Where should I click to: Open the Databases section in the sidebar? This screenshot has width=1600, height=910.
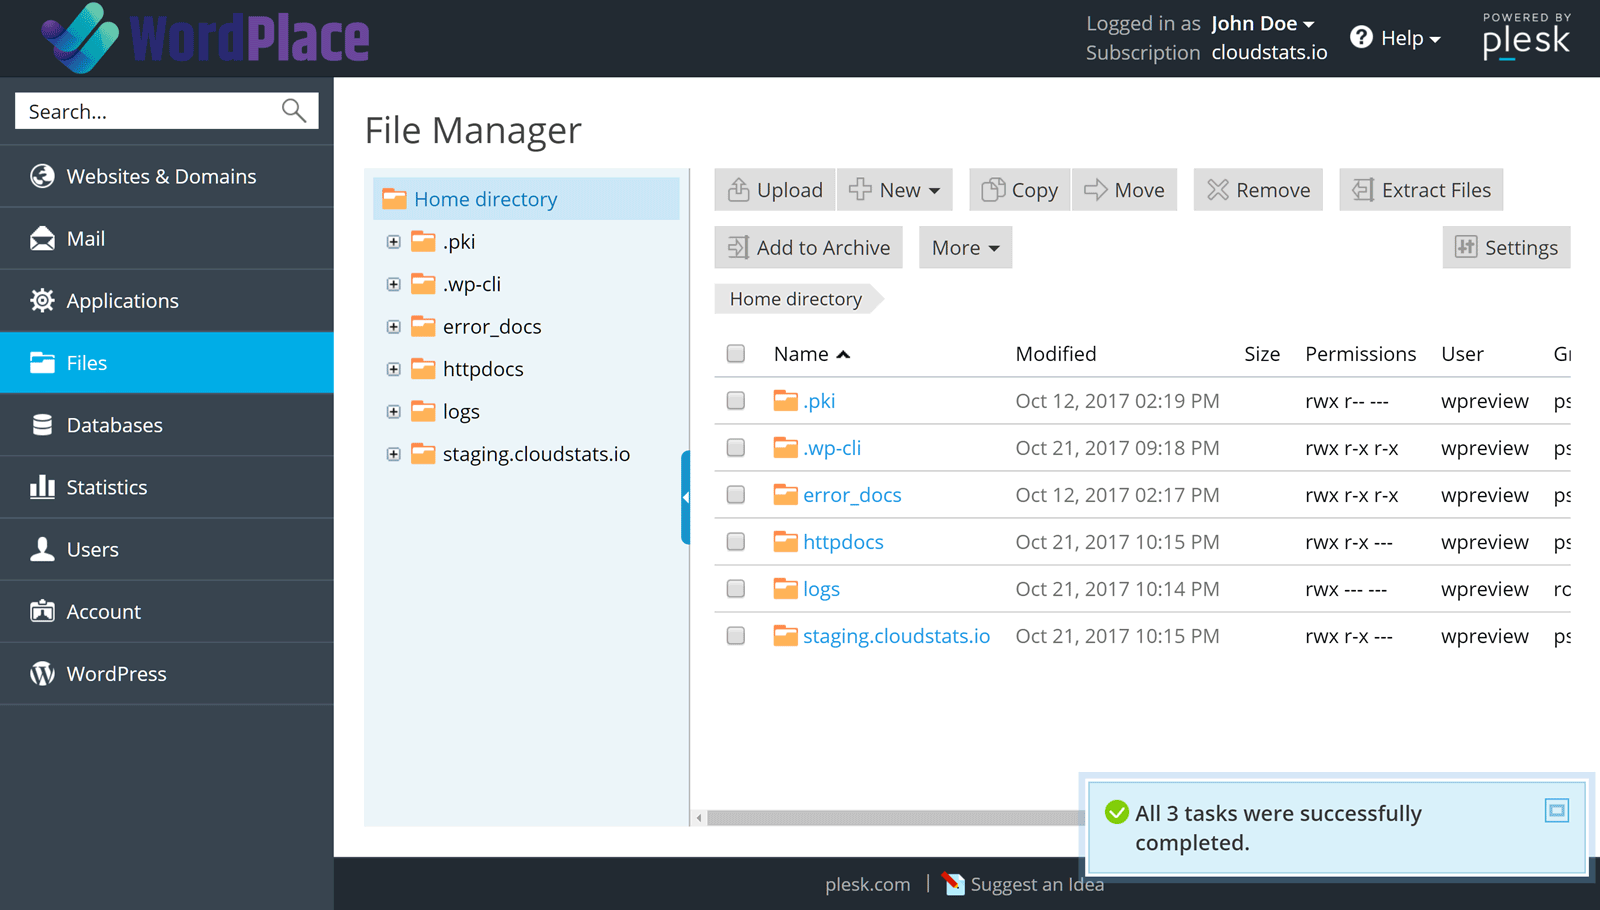(x=114, y=424)
